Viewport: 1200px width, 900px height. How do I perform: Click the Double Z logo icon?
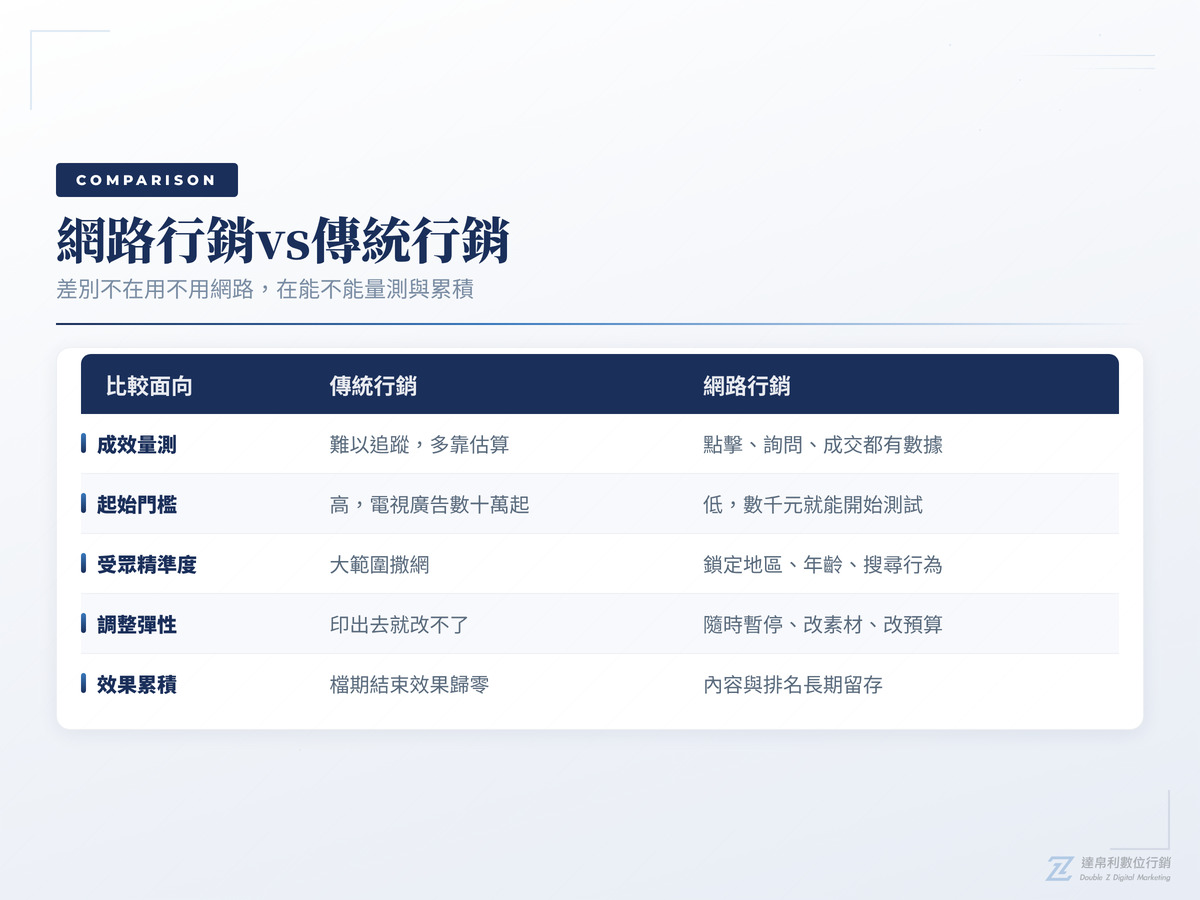pos(1060,868)
